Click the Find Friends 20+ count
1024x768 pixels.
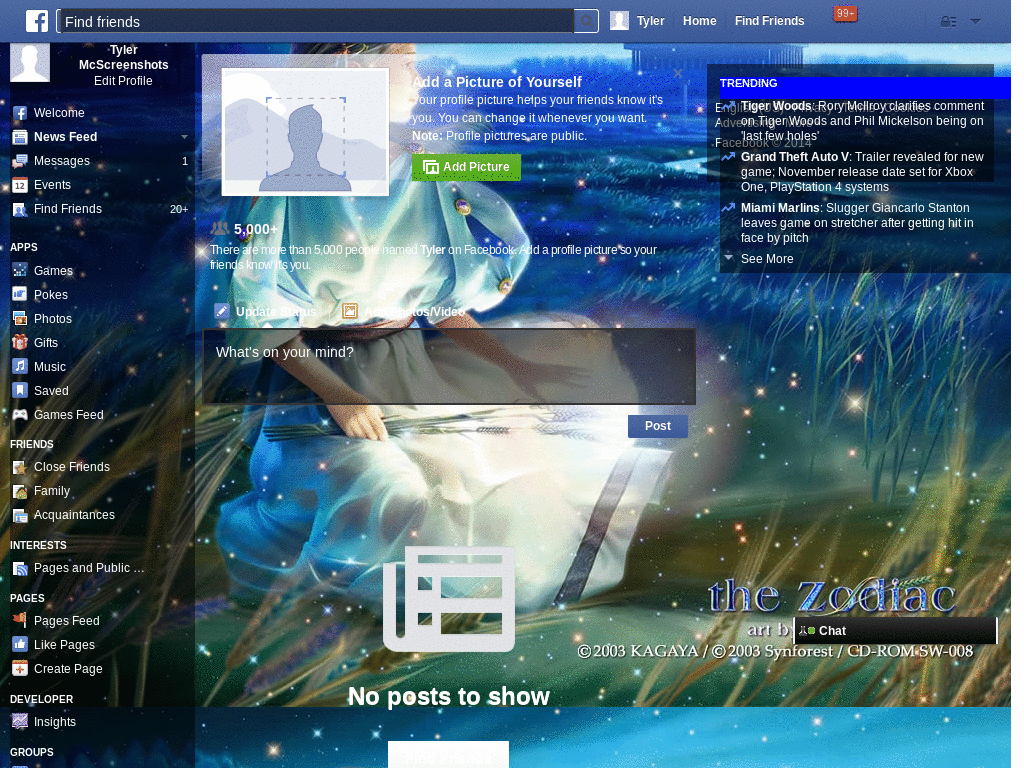point(179,210)
